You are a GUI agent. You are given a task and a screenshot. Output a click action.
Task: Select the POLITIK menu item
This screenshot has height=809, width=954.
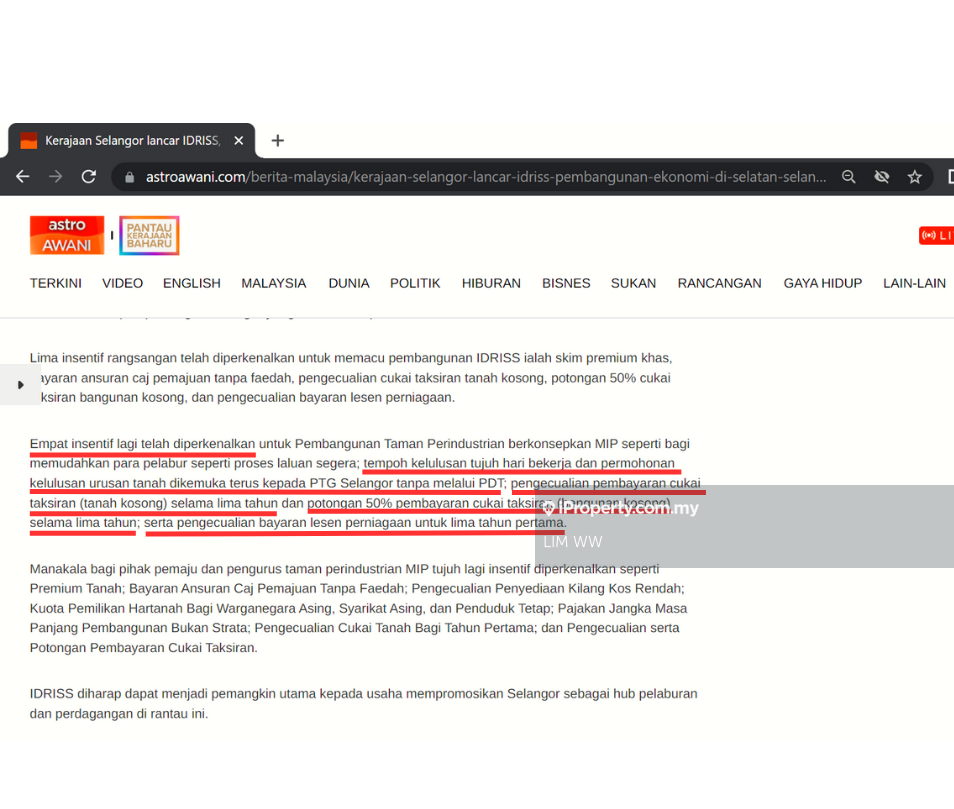point(415,283)
